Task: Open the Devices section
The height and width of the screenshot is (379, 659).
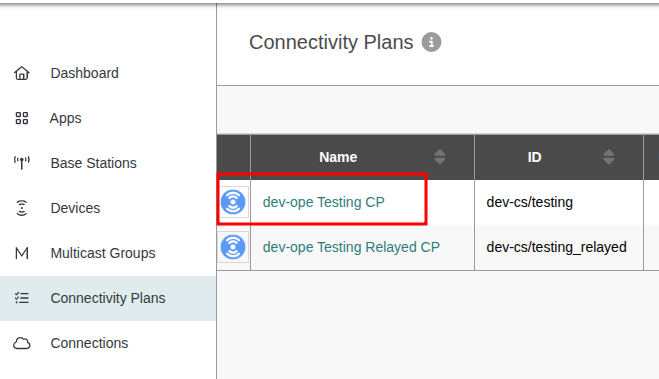Action: point(108,208)
